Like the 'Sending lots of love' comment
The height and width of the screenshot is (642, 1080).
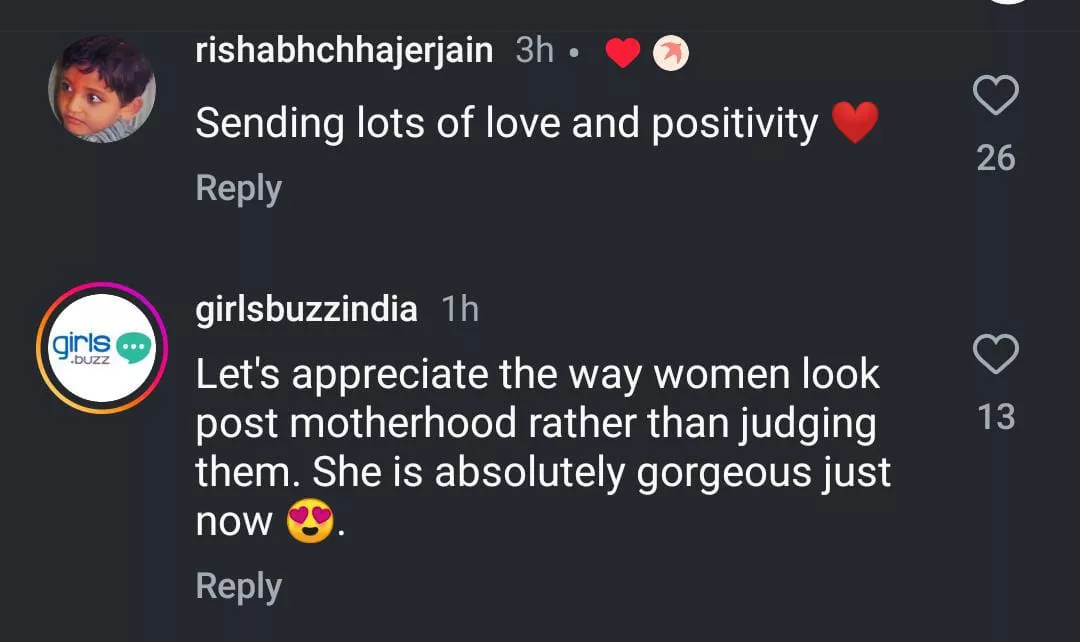coord(995,97)
